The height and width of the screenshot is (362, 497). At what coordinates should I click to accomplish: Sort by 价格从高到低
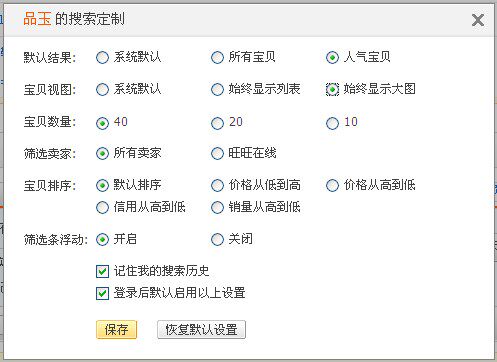(332, 185)
